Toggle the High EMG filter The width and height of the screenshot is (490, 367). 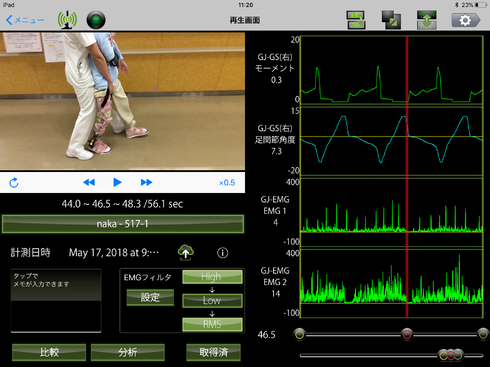tap(212, 277)
